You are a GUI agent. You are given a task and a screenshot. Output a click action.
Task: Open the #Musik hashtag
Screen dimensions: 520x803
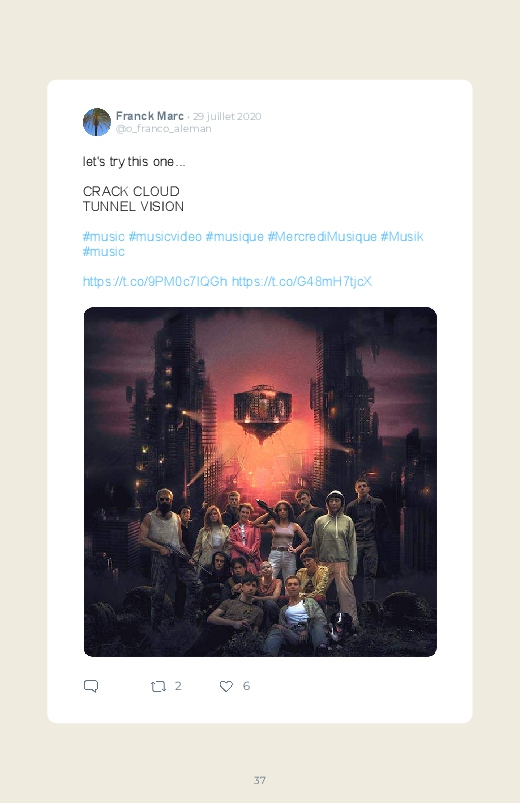coord(402,237)
